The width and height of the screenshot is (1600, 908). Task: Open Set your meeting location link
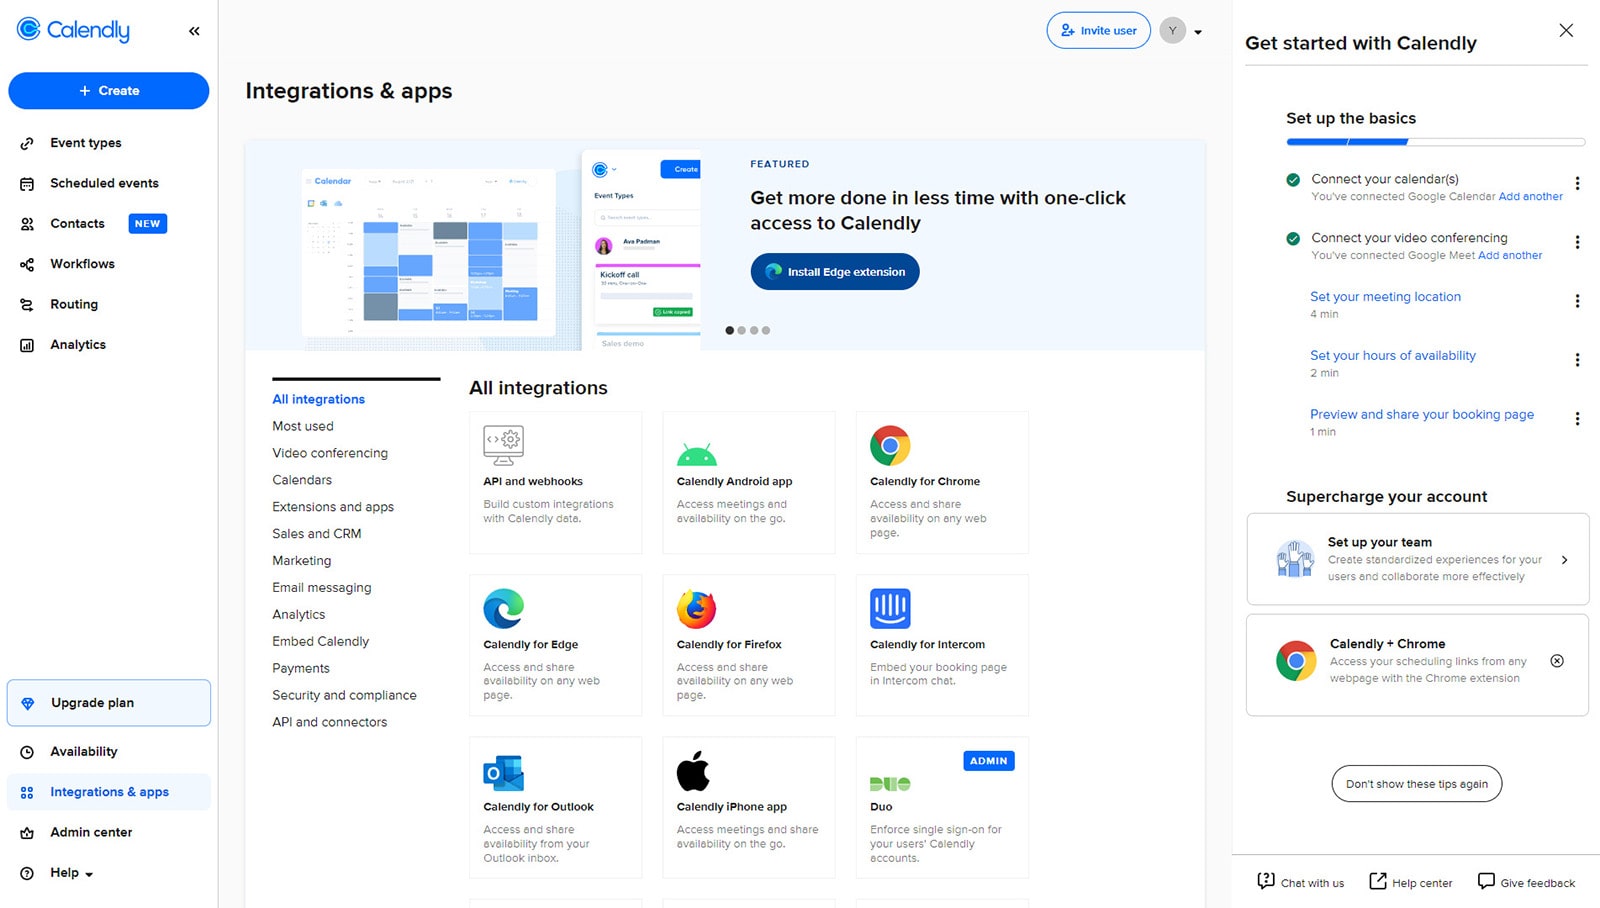click(1385, 297)
